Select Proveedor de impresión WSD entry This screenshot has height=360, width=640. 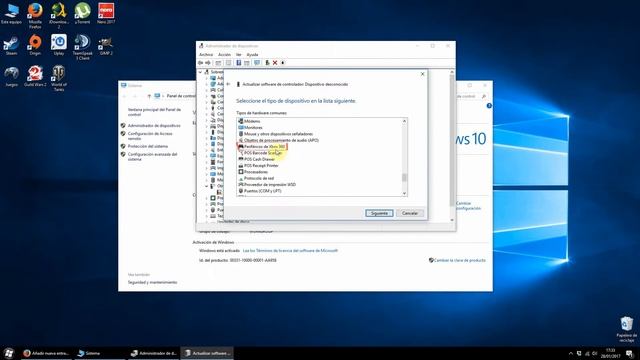point(270,184)
